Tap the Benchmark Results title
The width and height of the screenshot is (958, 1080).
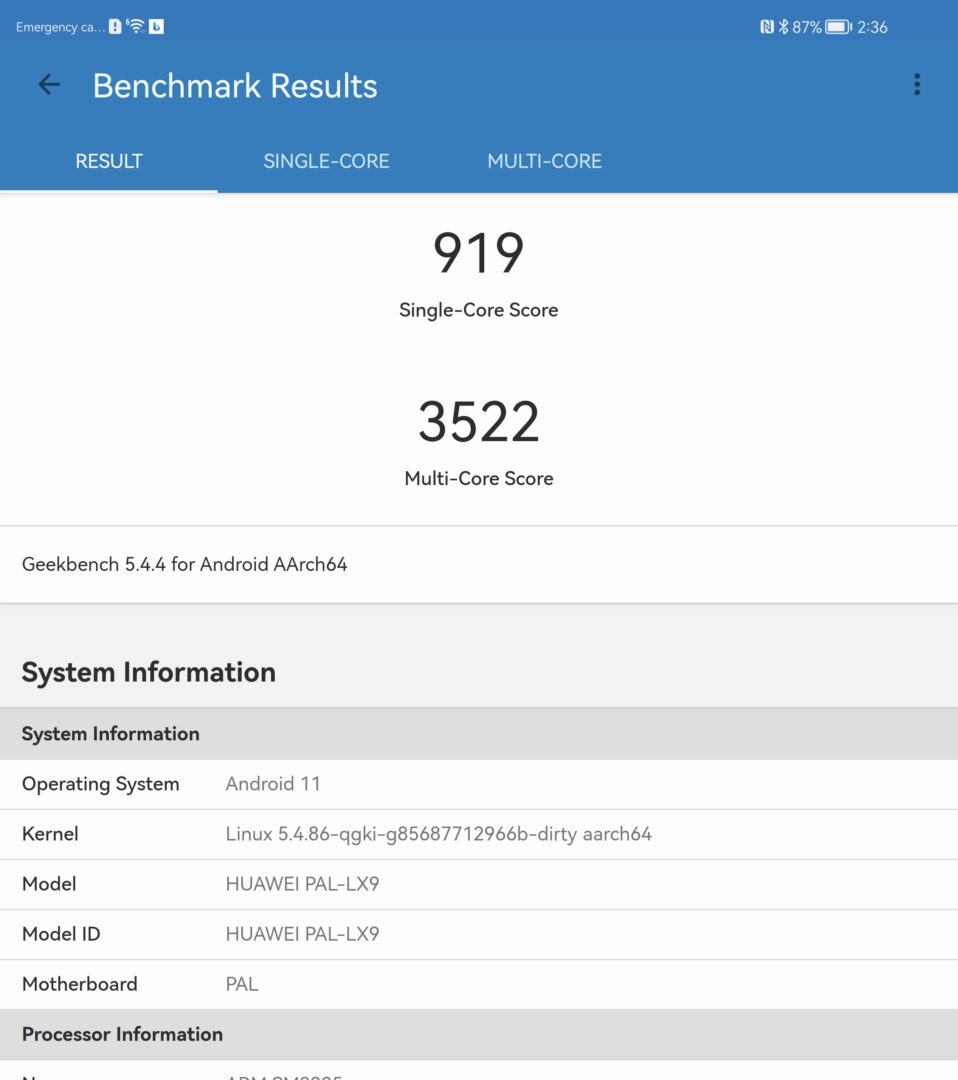point(235,85)
